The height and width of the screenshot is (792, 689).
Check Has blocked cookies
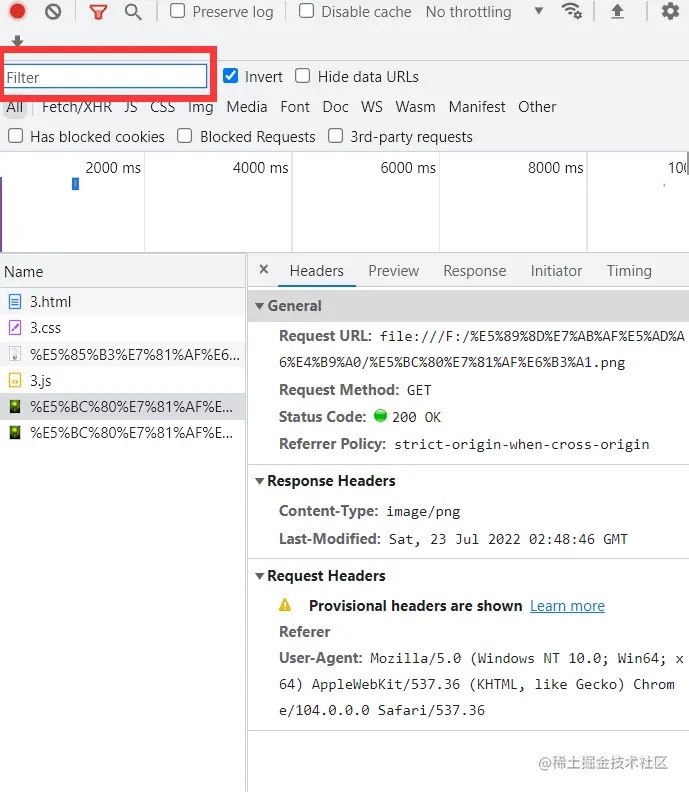coord(16,136)
